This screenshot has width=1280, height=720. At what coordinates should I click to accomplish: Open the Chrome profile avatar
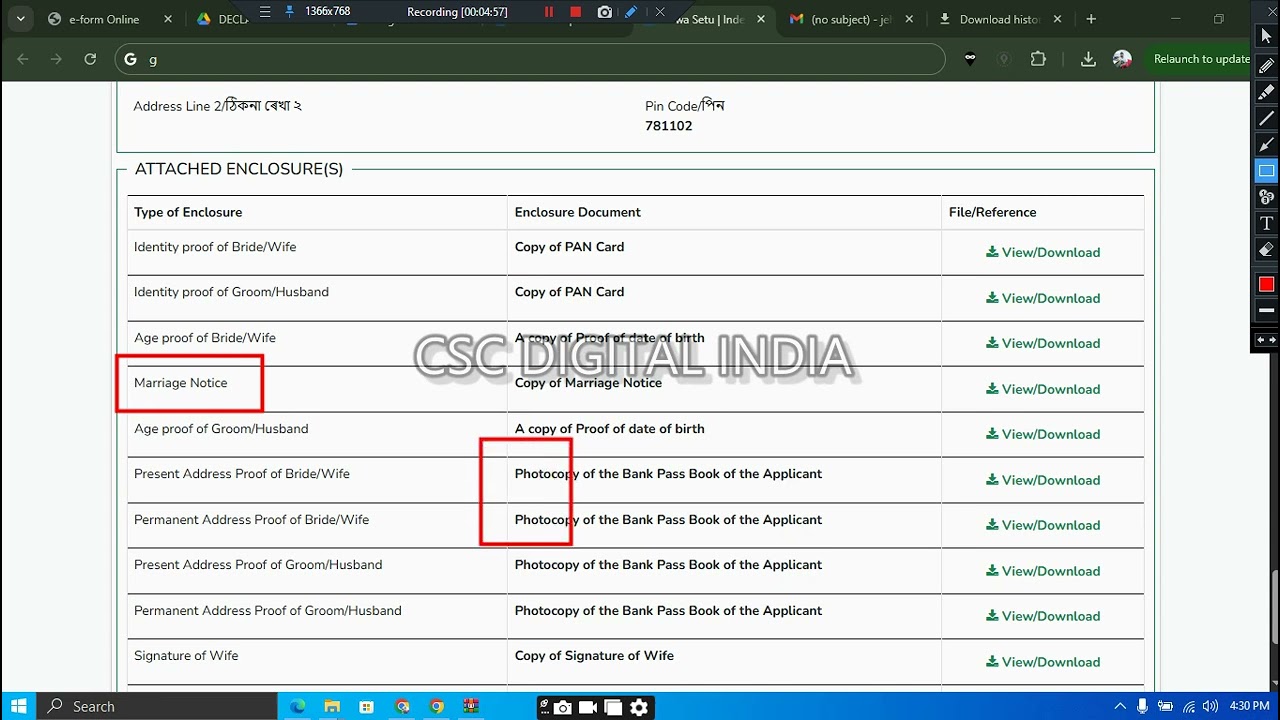[1122, 59]
